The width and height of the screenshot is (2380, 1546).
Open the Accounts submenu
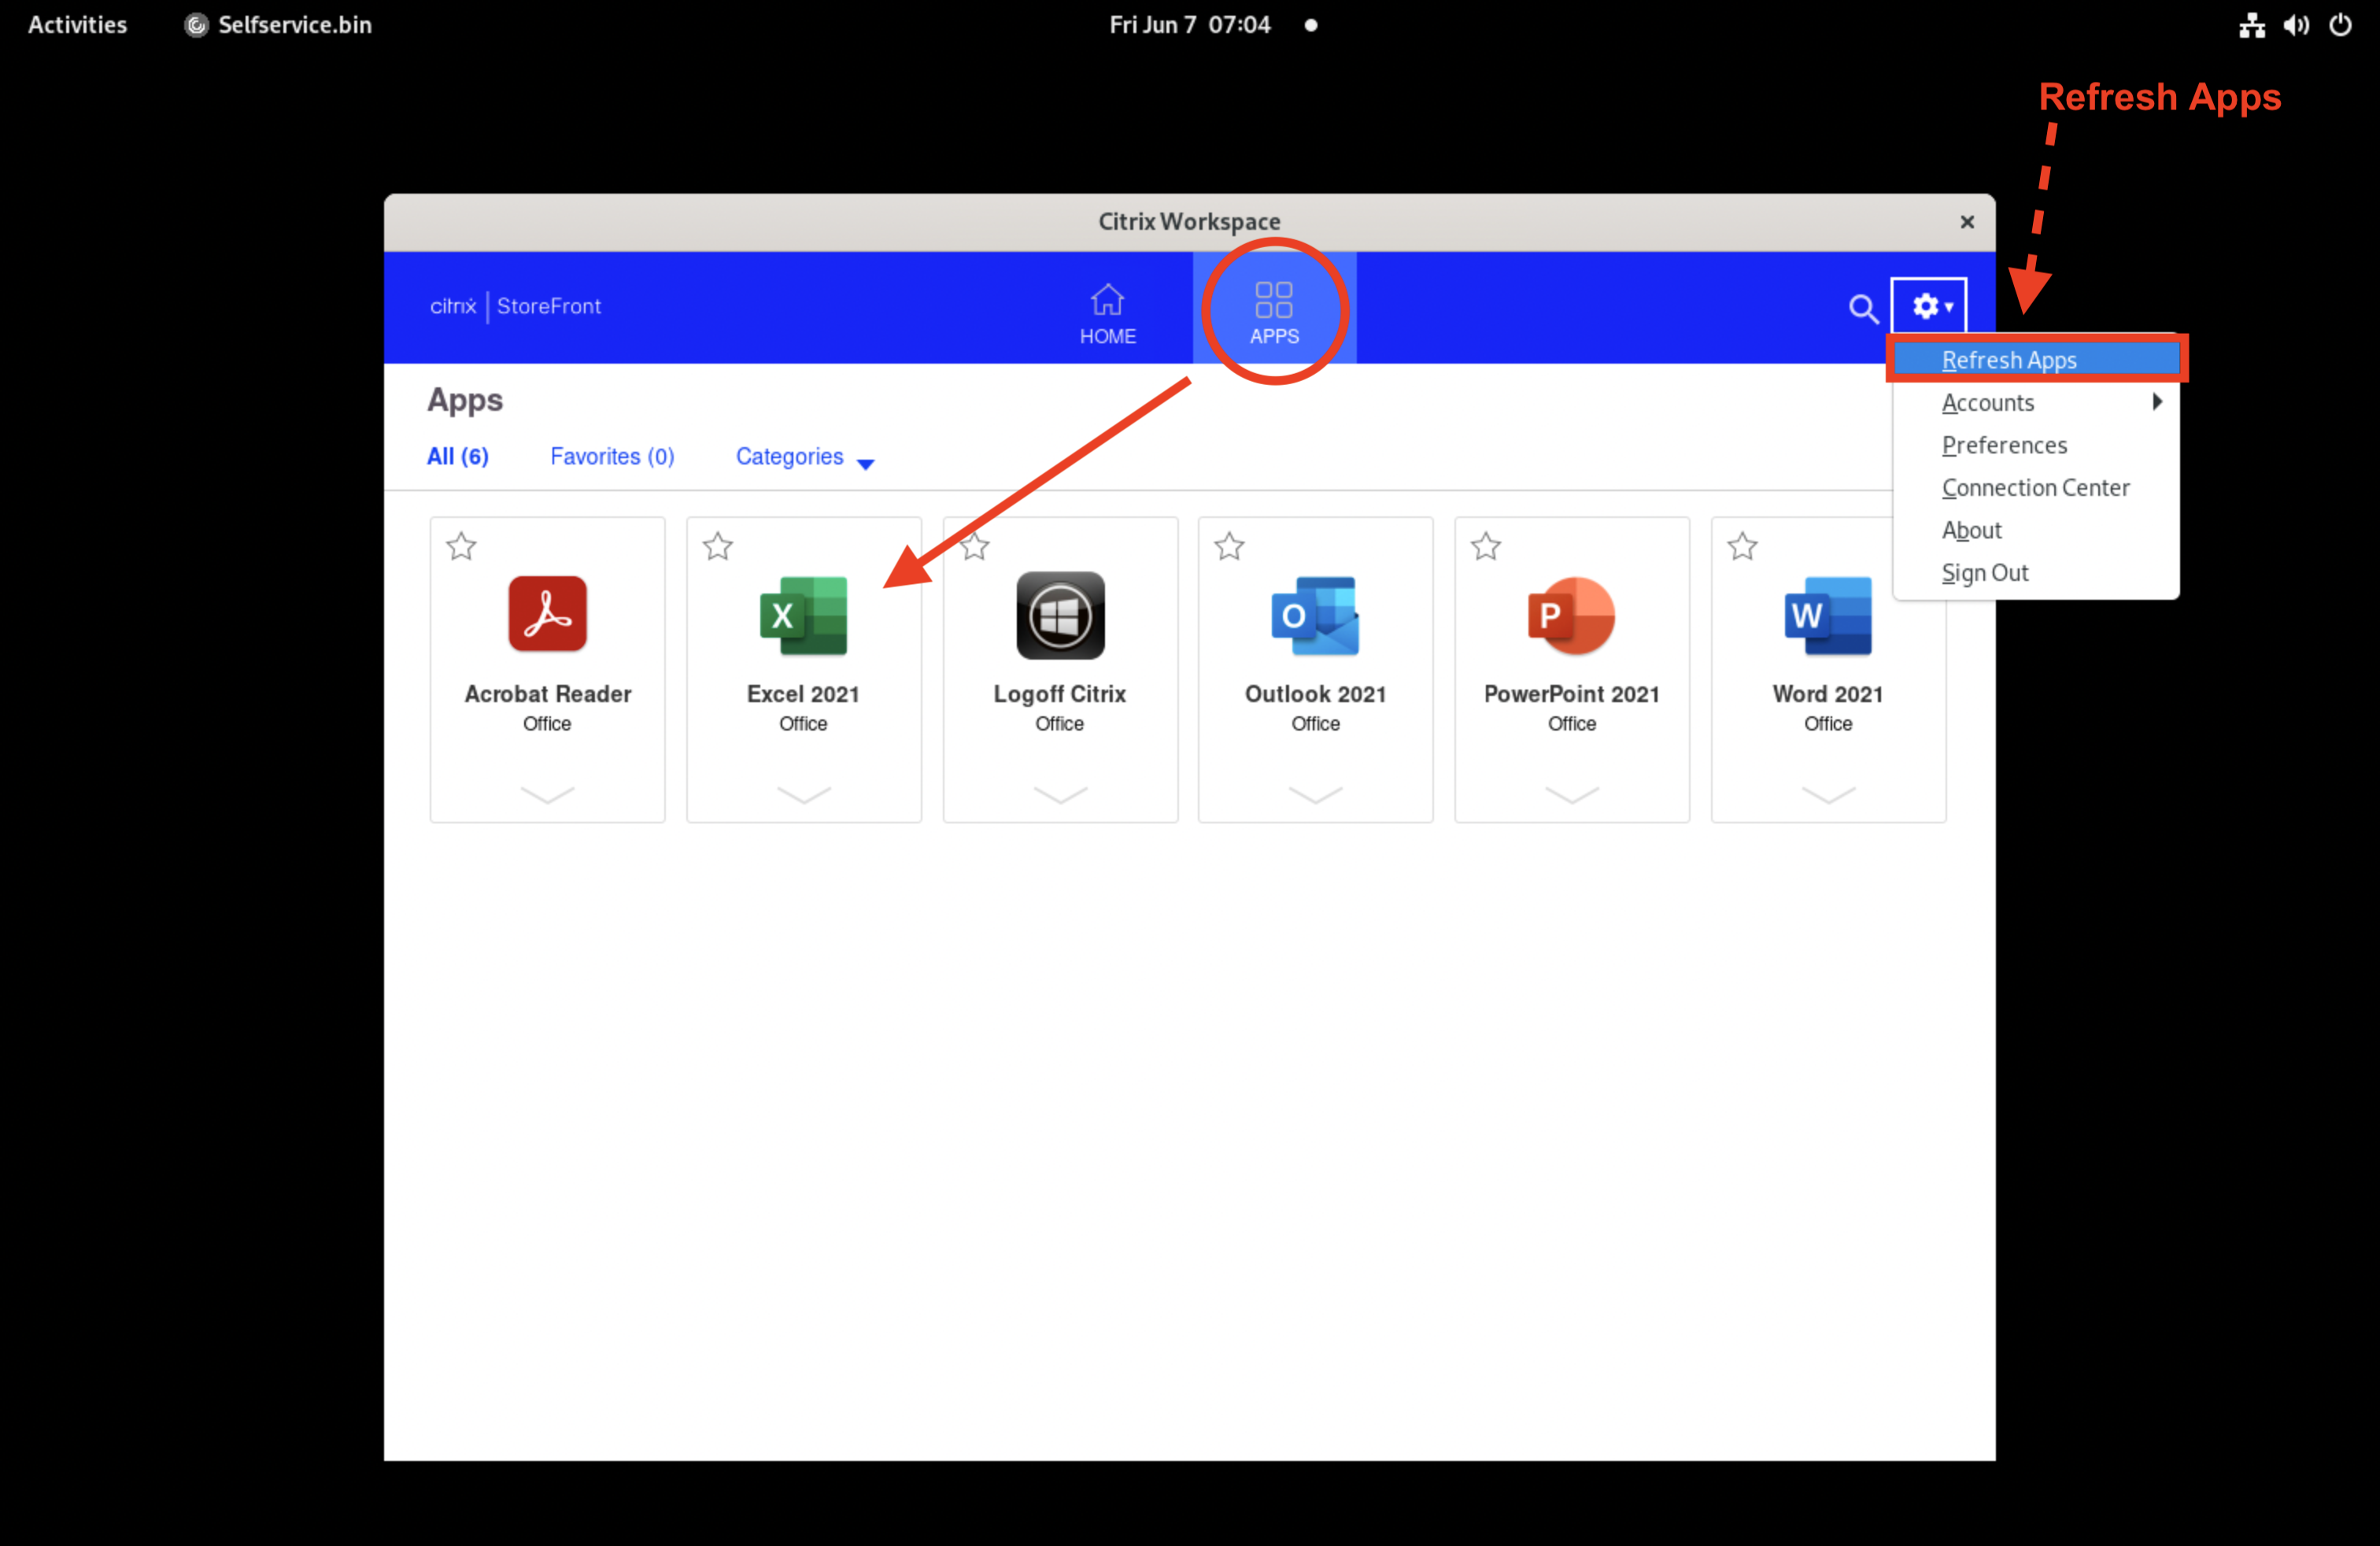tap(2036, 402)
